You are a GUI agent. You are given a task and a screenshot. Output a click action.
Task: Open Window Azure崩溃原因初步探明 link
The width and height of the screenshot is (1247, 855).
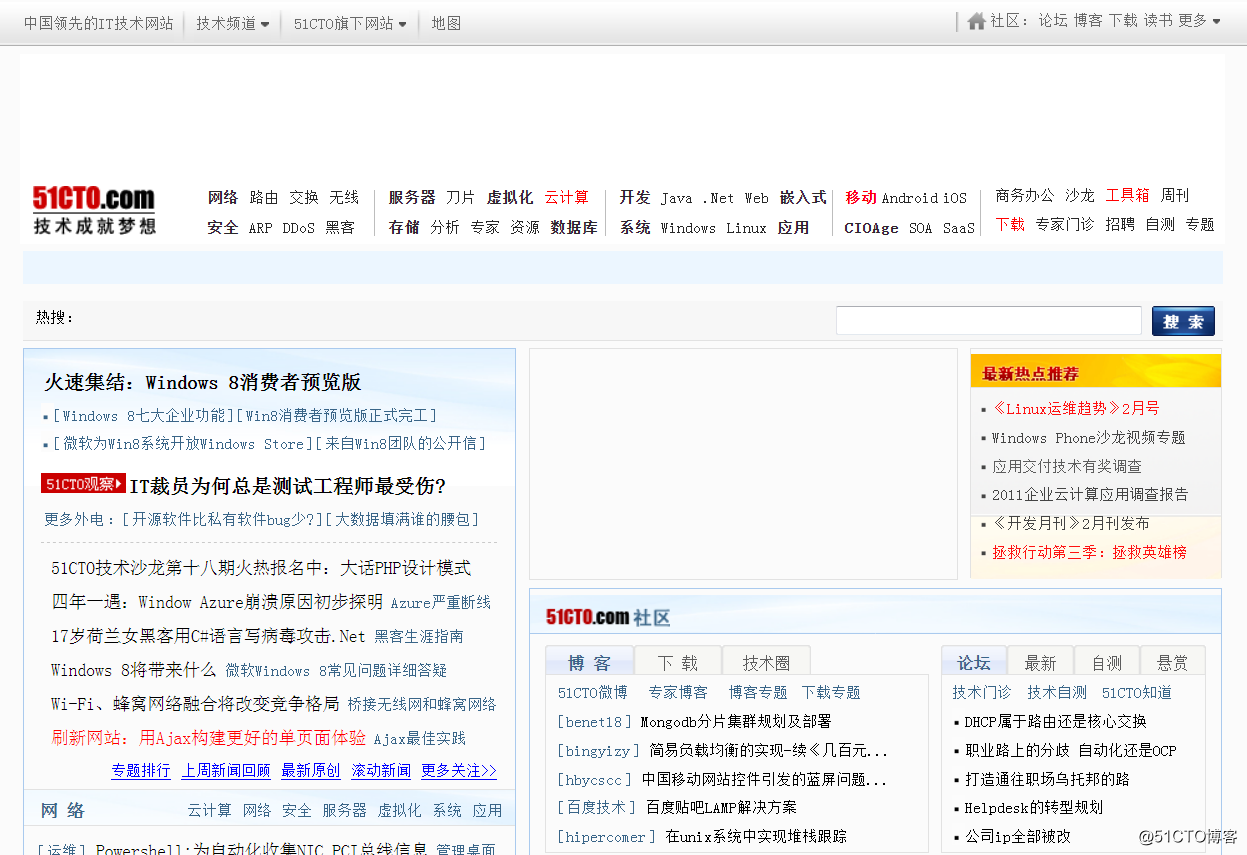pyautogui.click(x=217, y=602)
